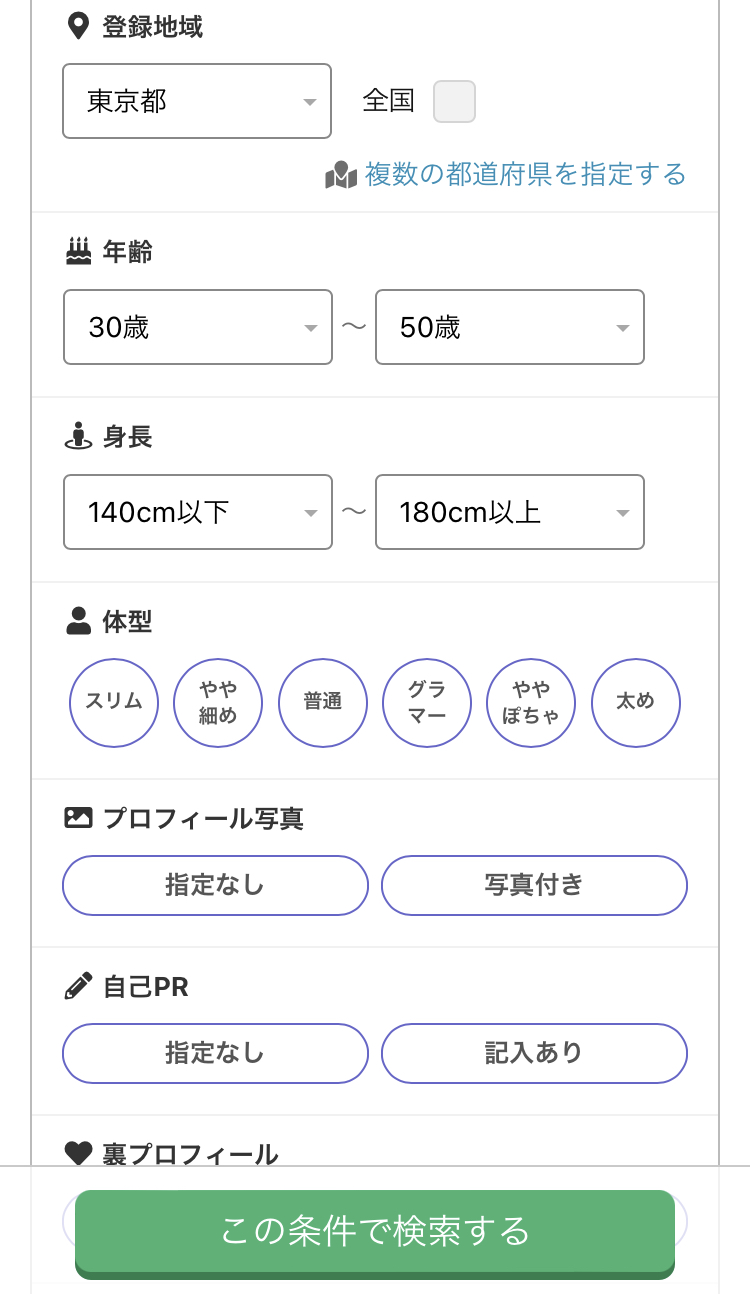The height and width of the screenshot is (1294, 750).
Task: Click the birthday cake icon beside 年齢
Action: pos(78,251)
